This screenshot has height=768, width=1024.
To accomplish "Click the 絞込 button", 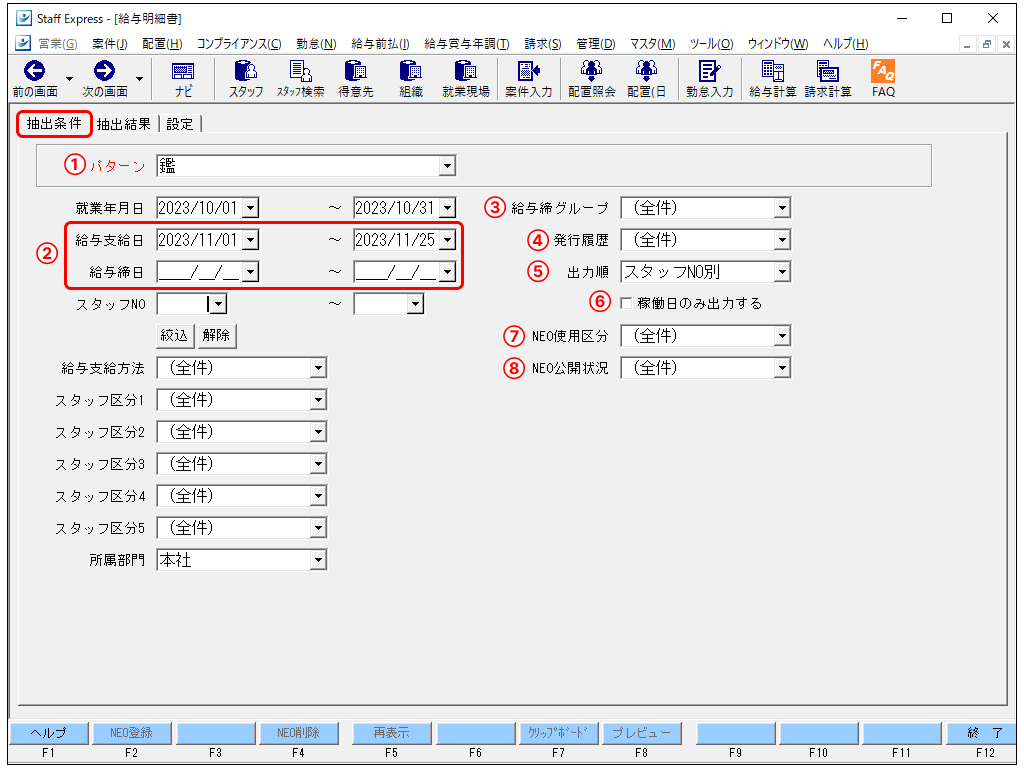I will 175,336.
